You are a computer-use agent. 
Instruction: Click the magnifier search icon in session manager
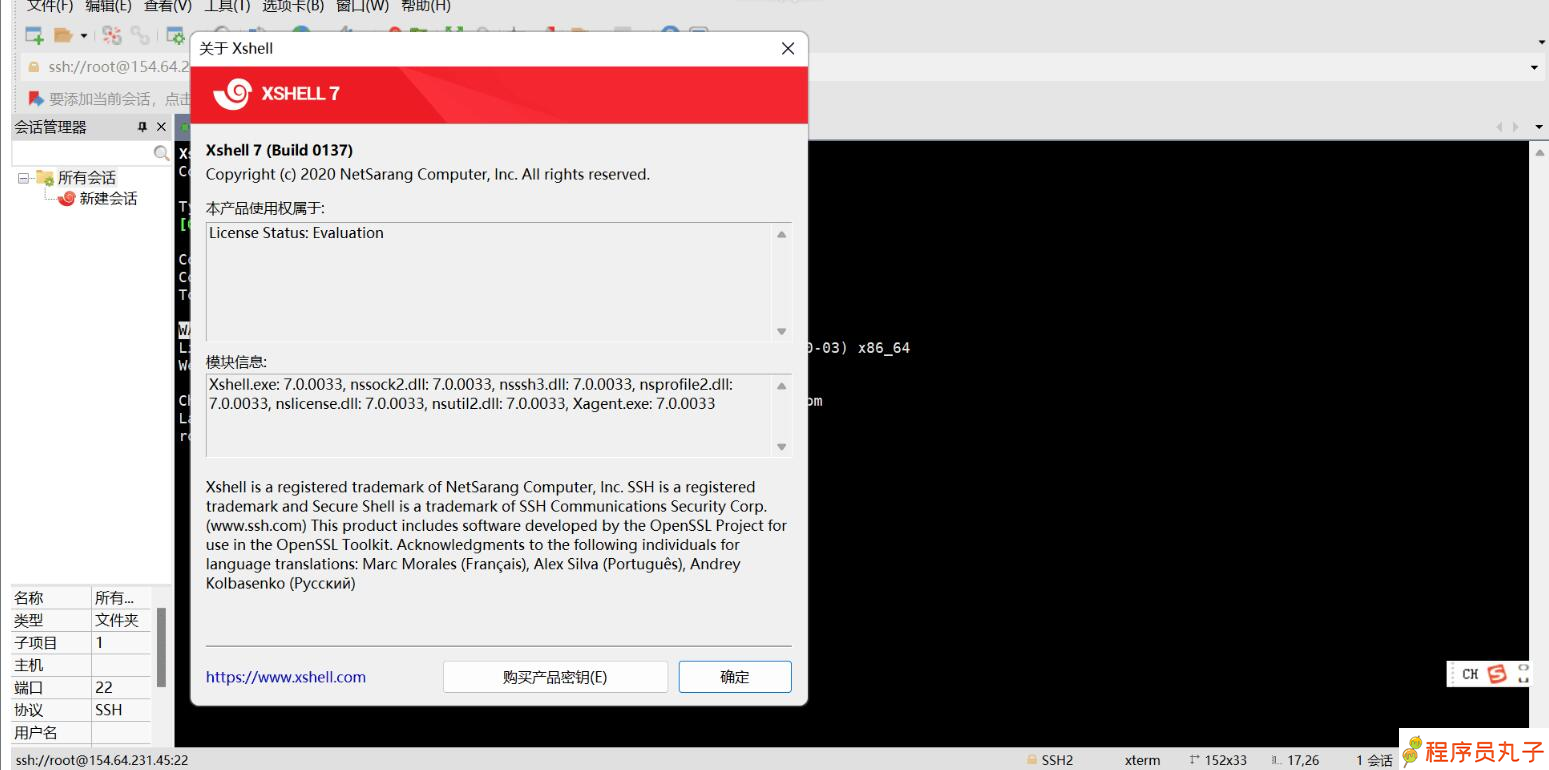click(160, 153)
